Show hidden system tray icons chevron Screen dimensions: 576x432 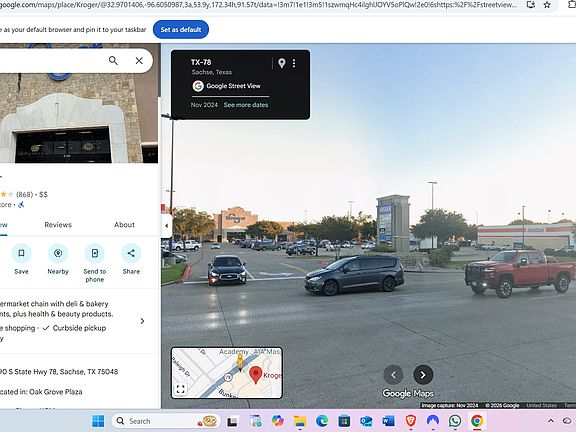point(551,421)
